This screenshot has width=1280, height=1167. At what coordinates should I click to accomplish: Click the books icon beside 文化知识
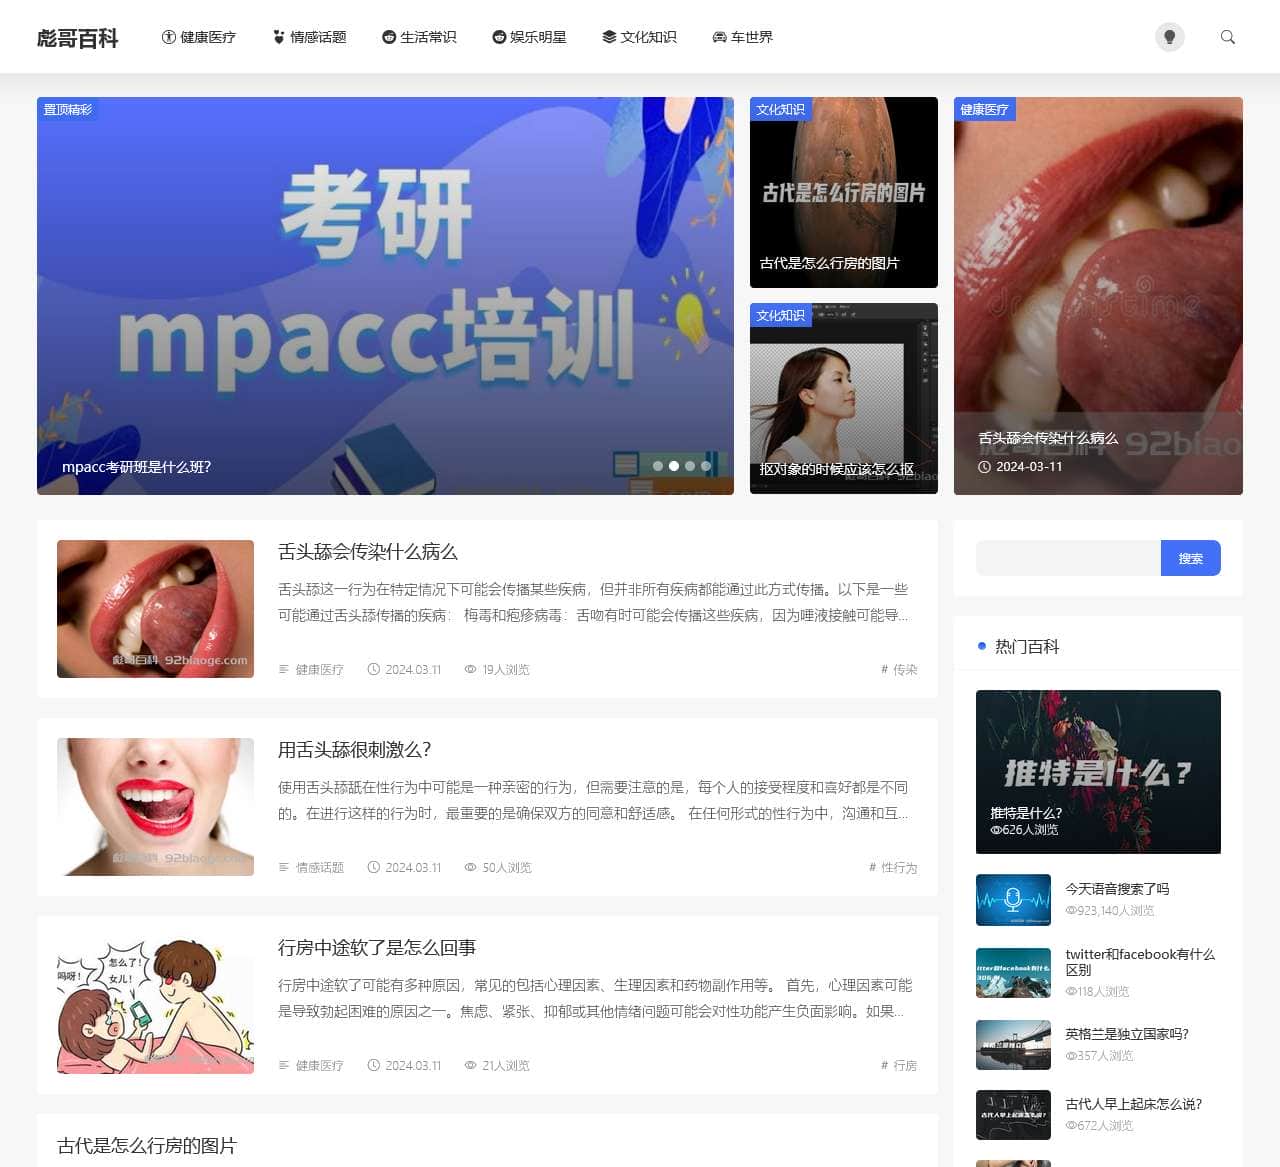(x=607, y=37)
